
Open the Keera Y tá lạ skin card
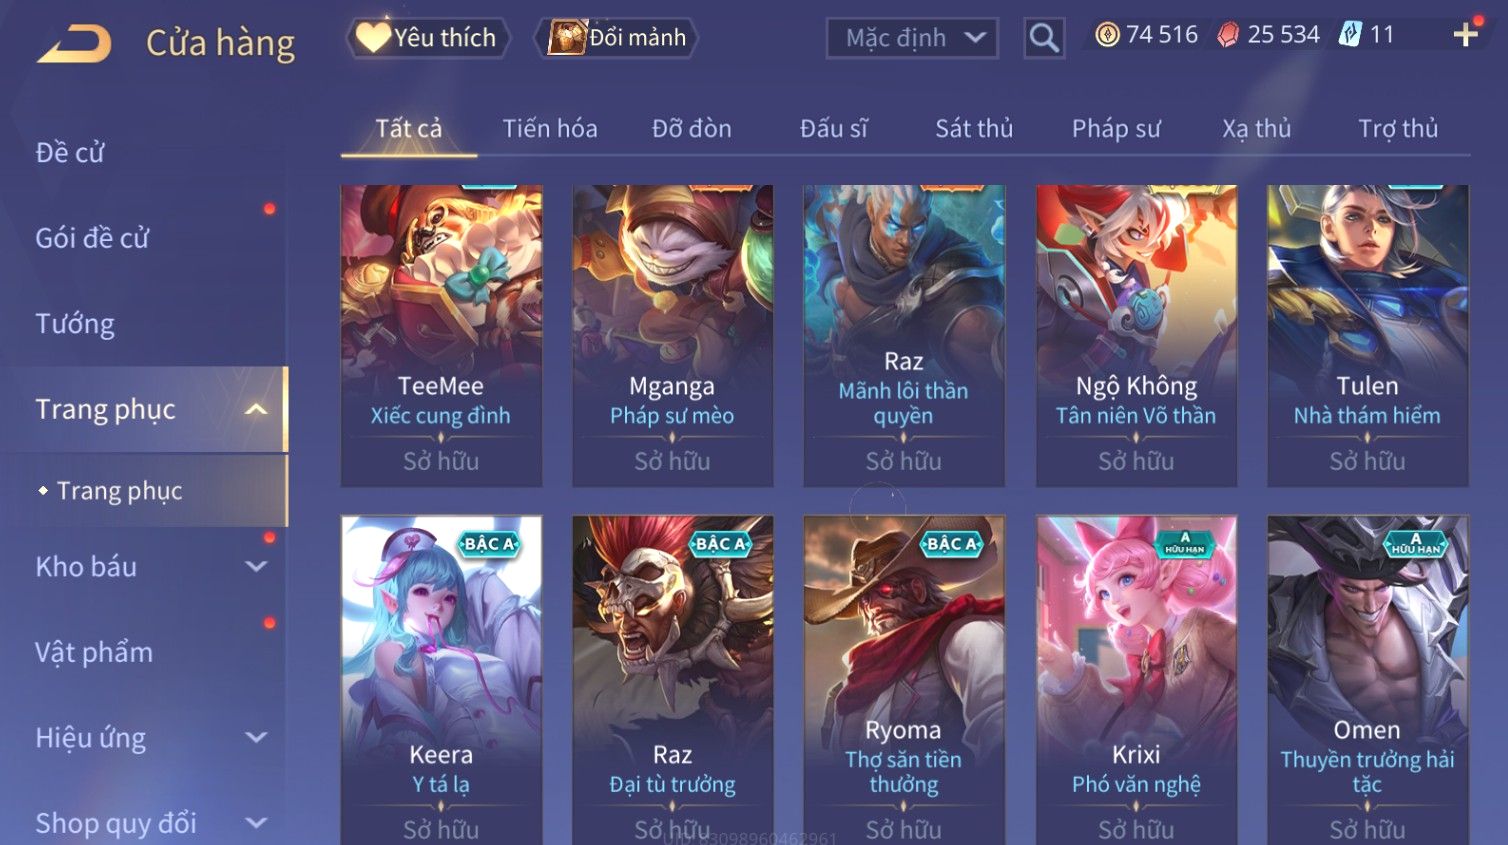(x=441, y=680)
